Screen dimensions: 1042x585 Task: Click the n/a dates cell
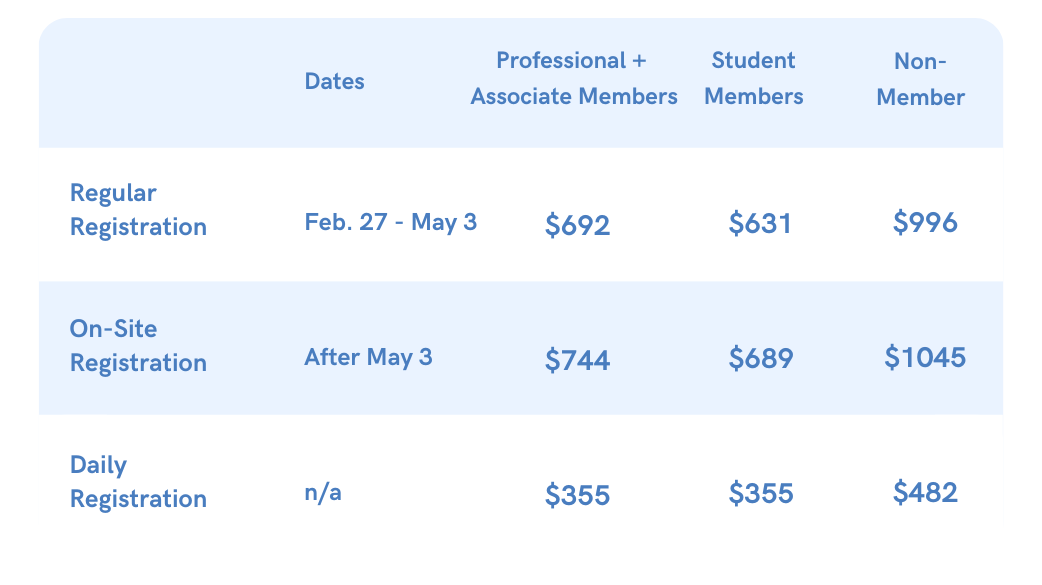[323, 493]
